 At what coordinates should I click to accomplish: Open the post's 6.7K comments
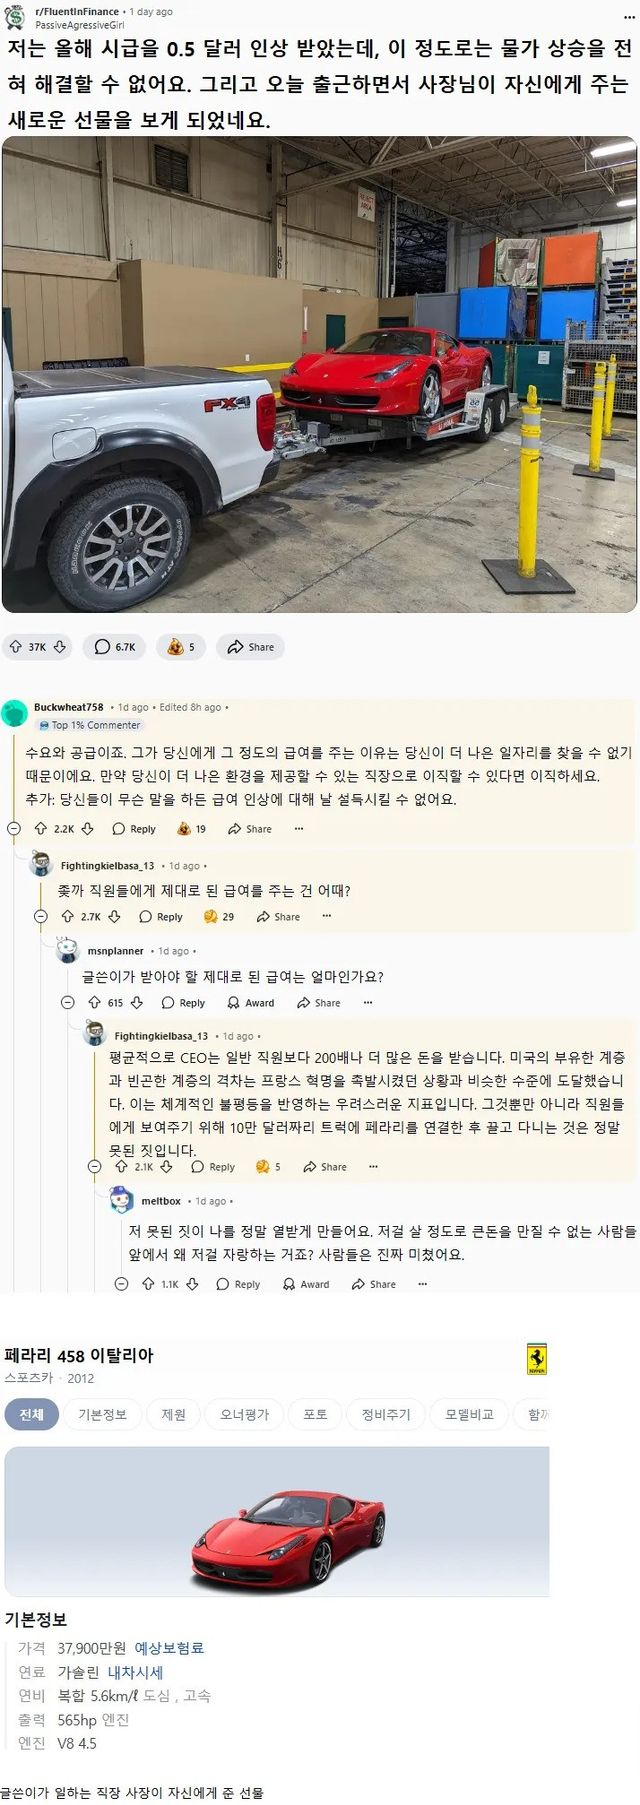pos(115,647)
